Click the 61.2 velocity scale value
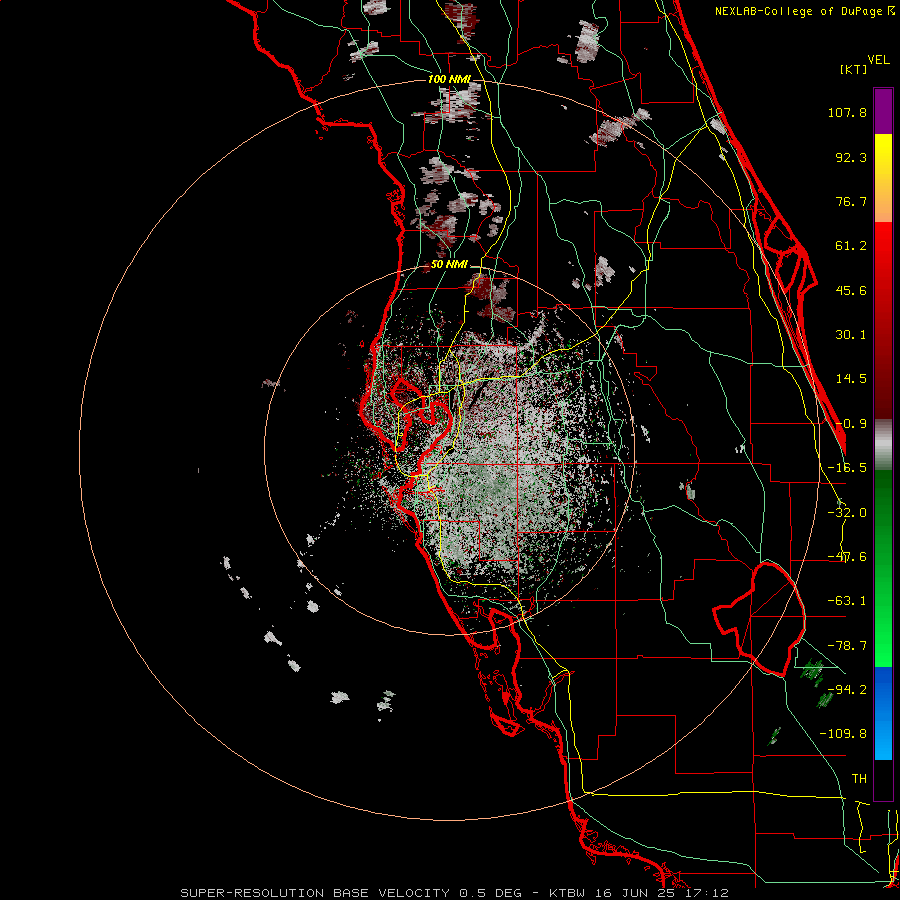The width and height of the screenshot is (900, 900). pos(851,246)
